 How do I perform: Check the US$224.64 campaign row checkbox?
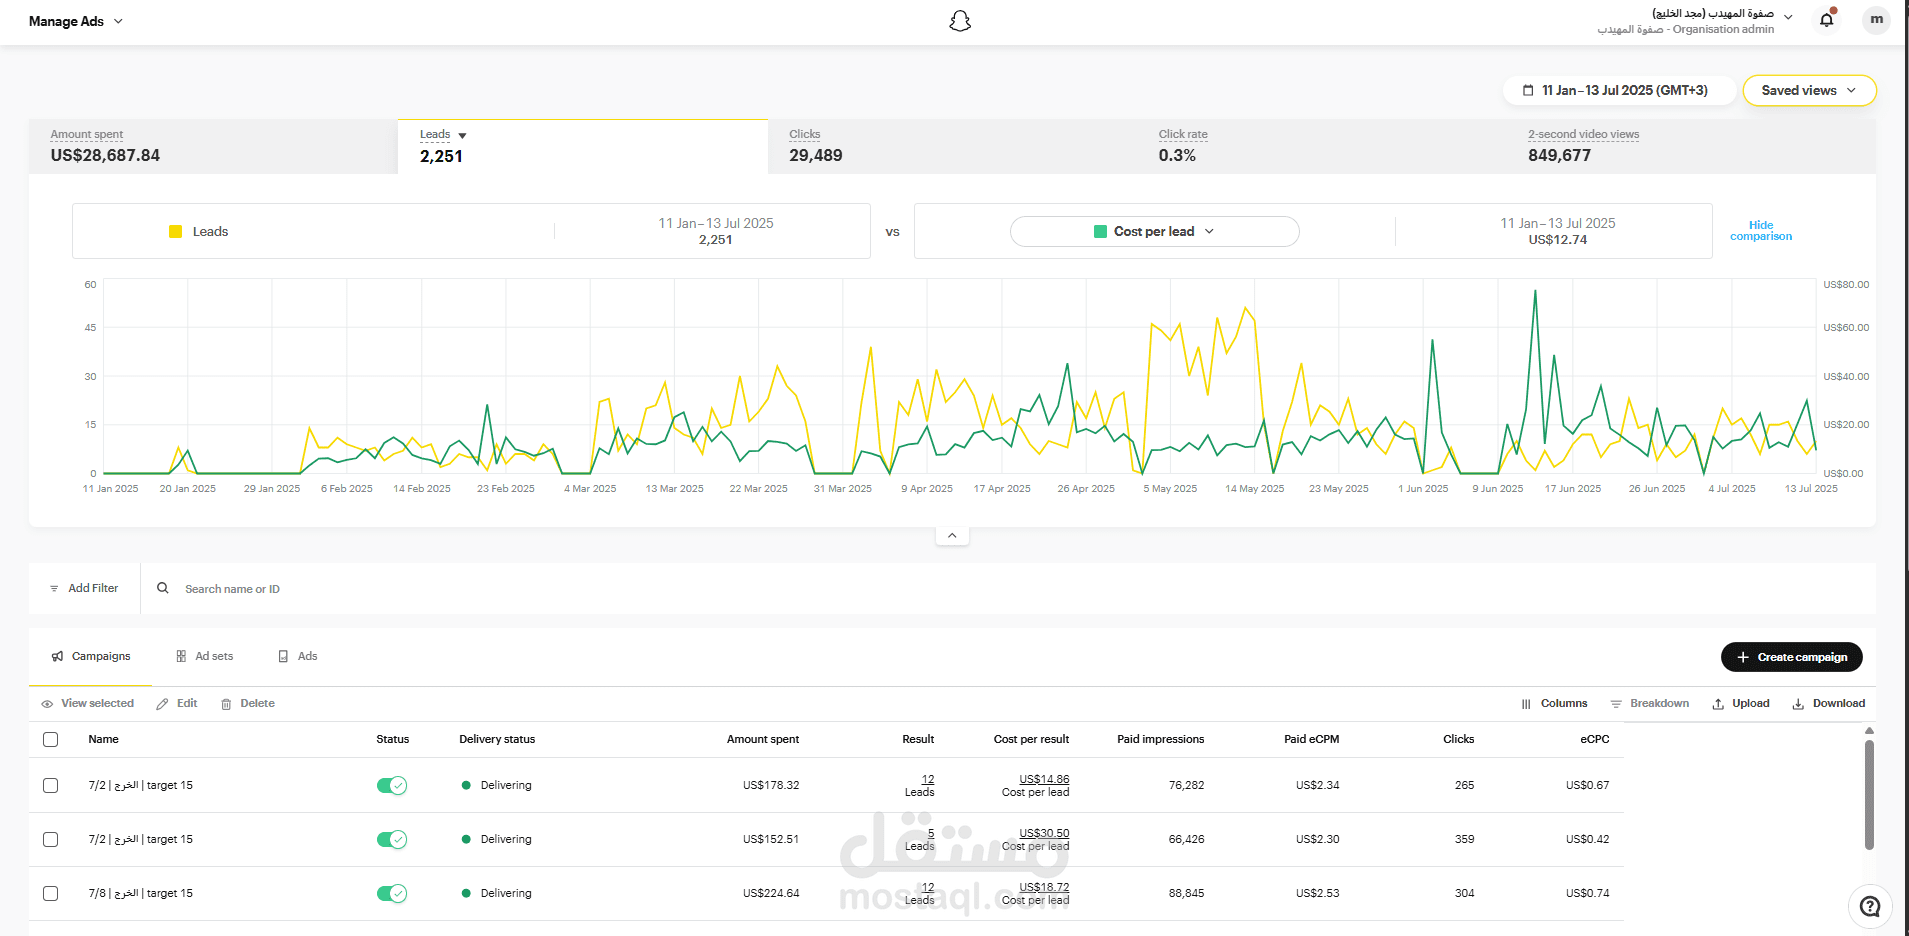51,894
